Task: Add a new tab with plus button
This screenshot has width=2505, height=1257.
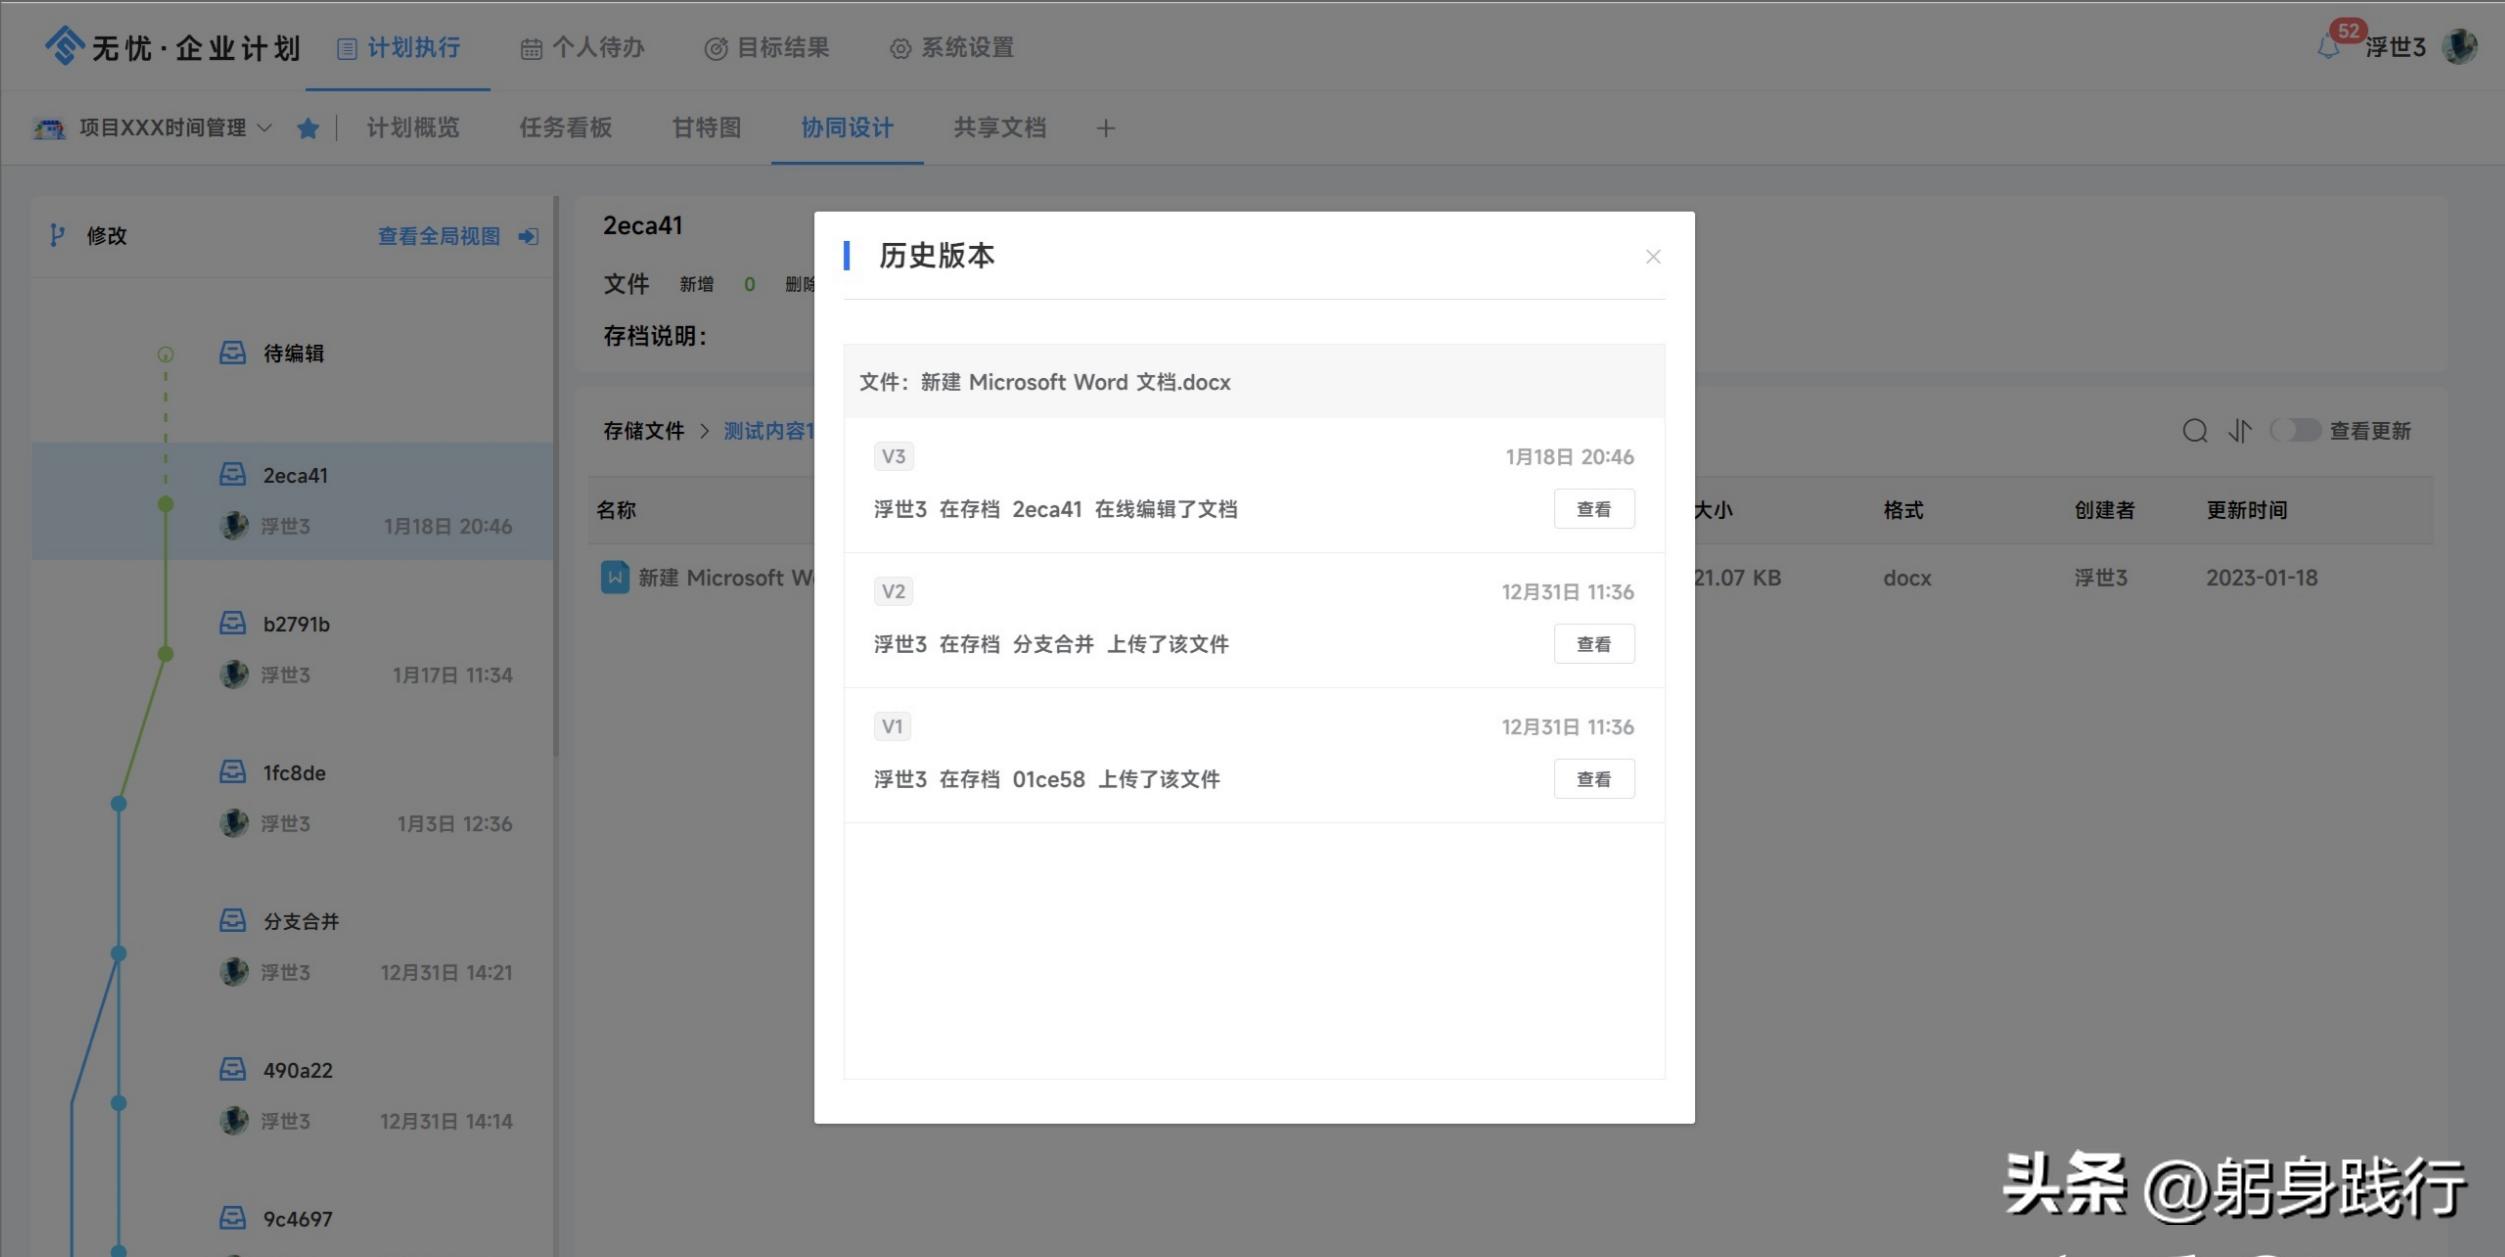Action: point(1105,128)
